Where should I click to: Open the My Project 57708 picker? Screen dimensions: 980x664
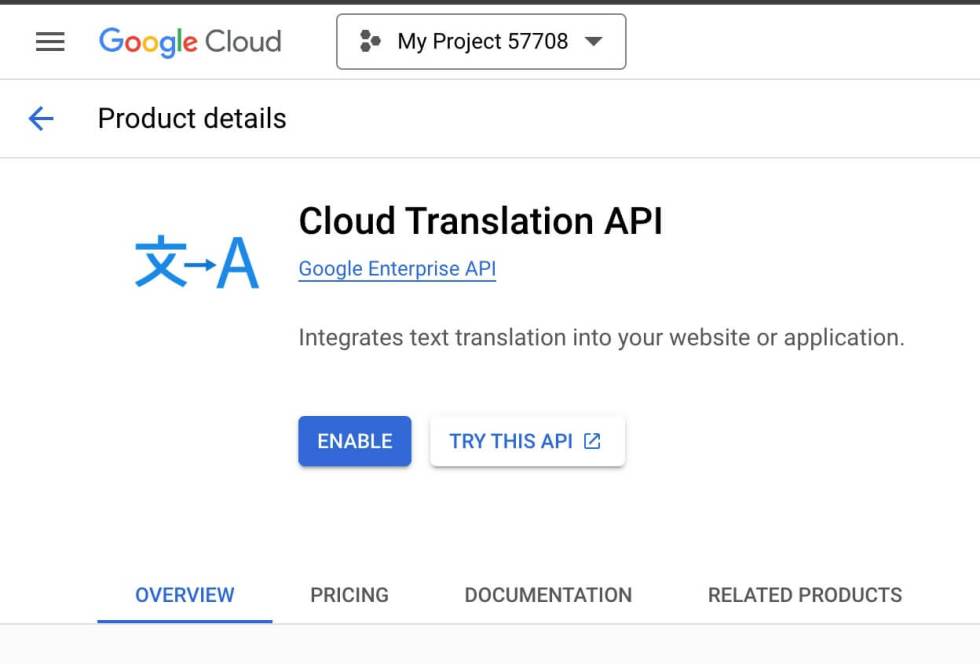tap(482, 42)
